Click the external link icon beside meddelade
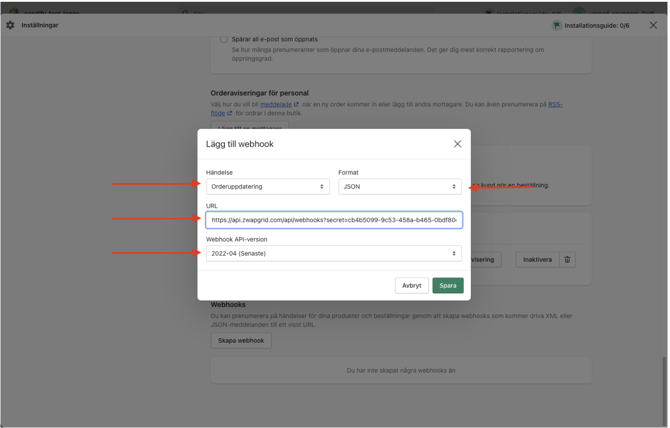The image size is (670, 428). (297, 104)
